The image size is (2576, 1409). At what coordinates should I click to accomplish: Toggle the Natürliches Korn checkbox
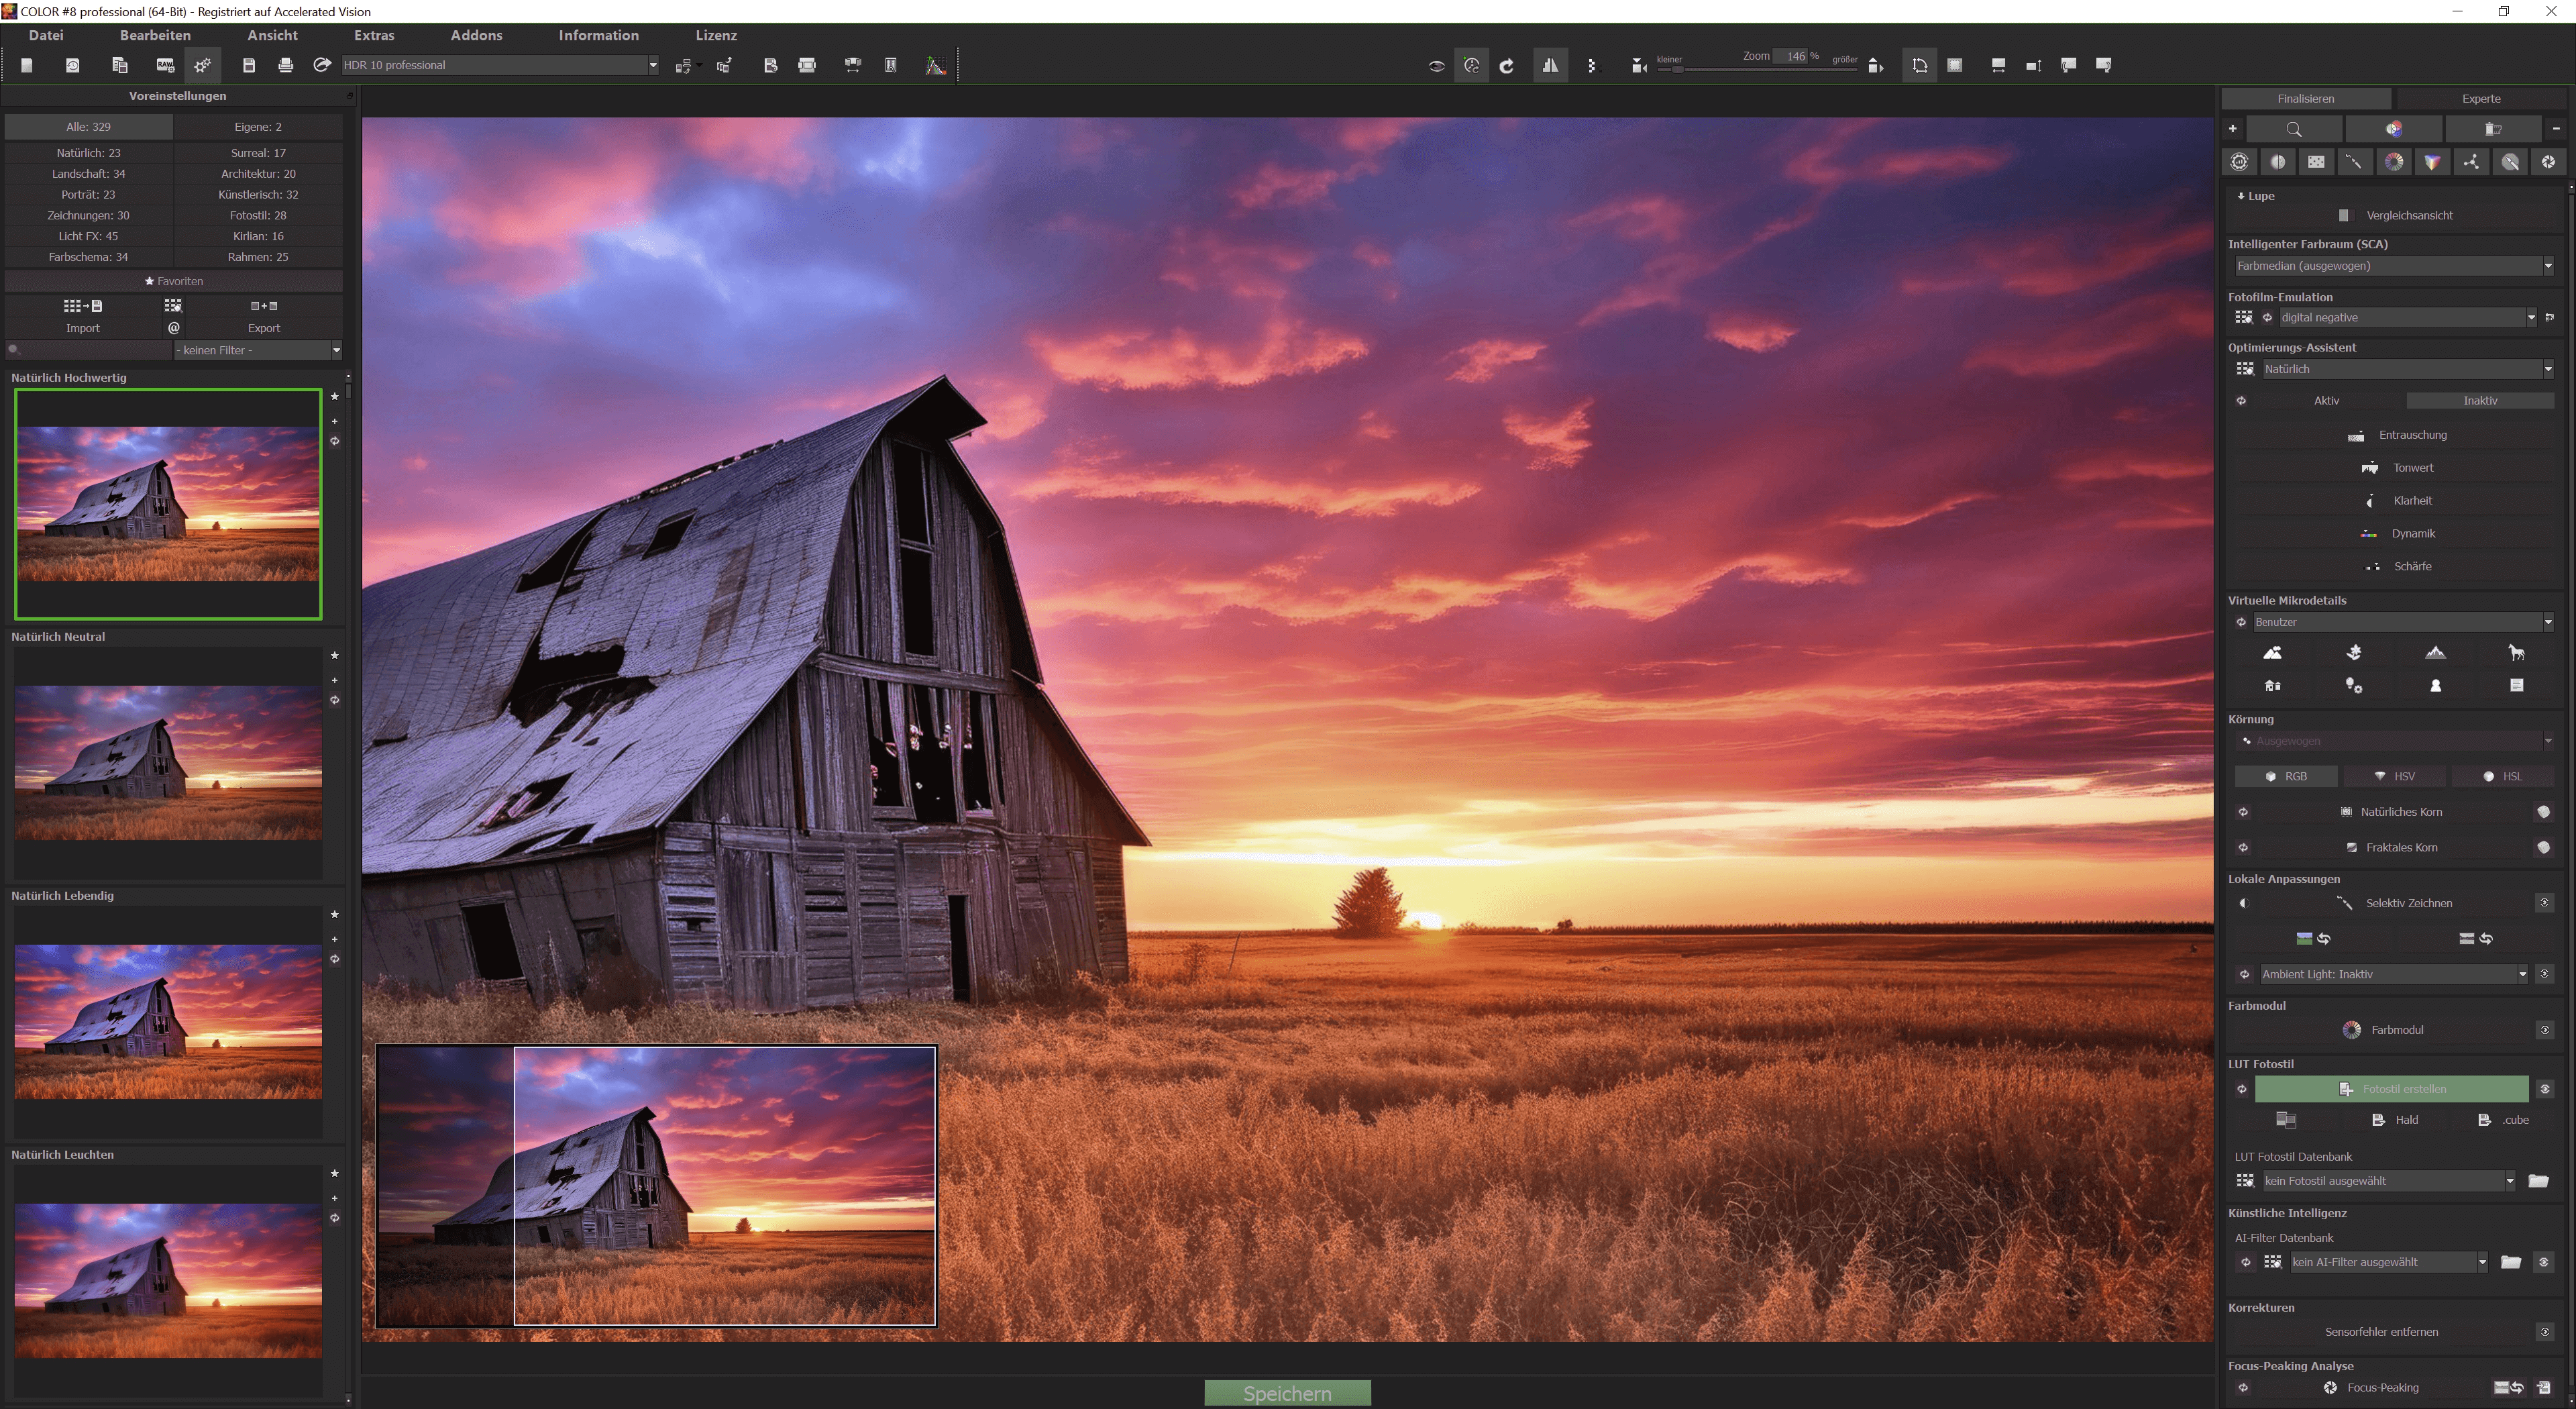[x=2346, y=812]
